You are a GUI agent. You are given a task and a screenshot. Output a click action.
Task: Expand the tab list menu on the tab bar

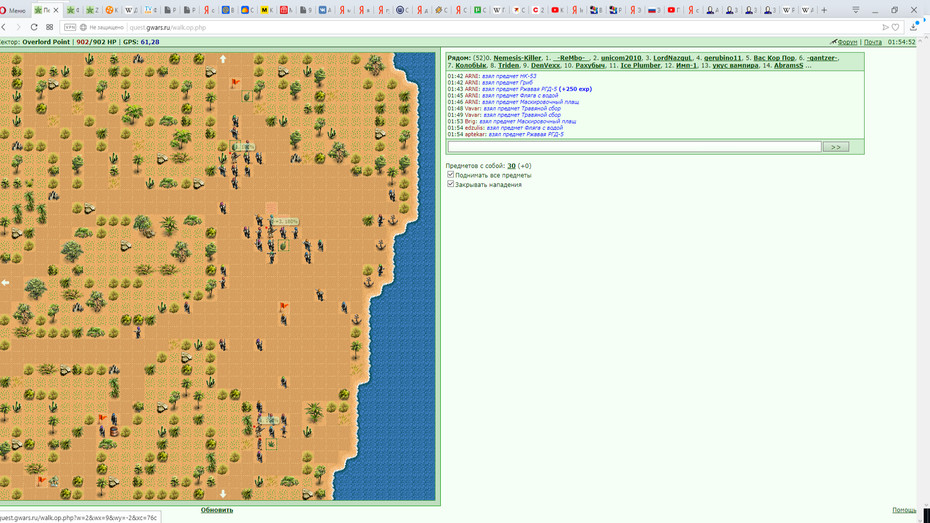(855, 10)
